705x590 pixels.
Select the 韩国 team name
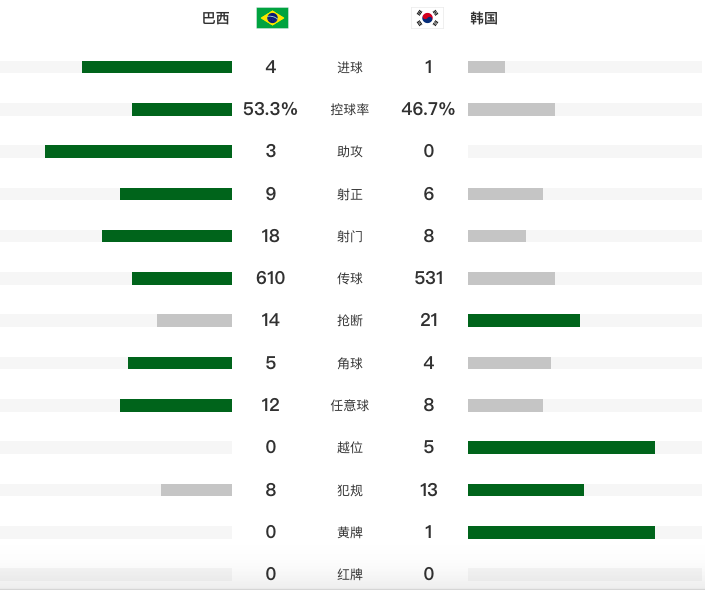[x=484, y=18]
